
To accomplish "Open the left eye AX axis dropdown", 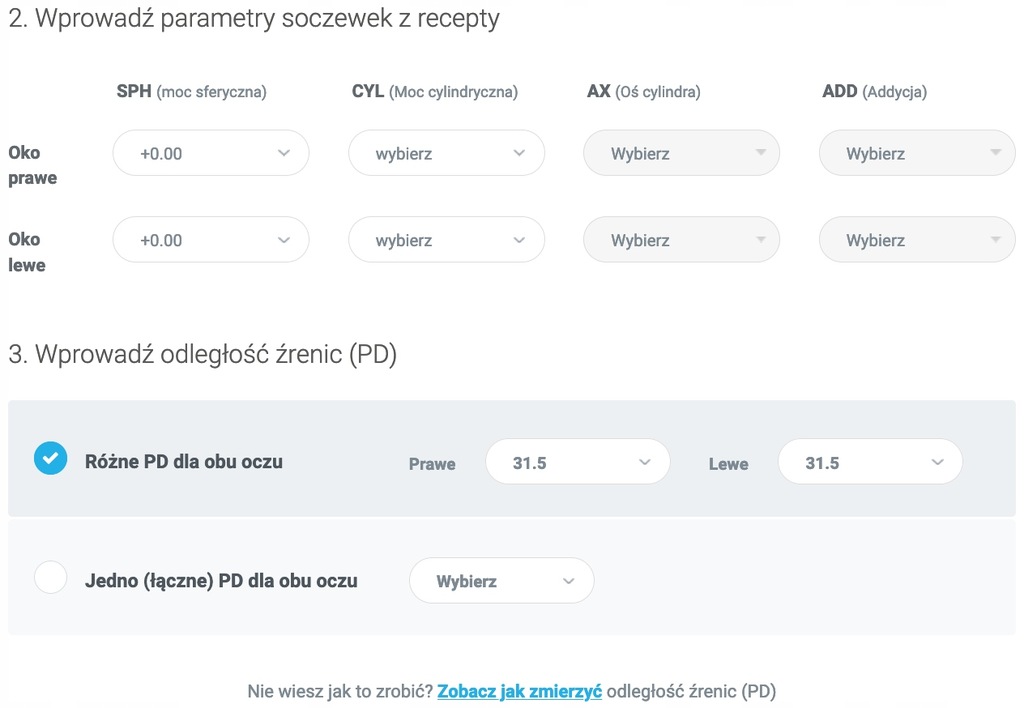I will [x=682, y=240].
